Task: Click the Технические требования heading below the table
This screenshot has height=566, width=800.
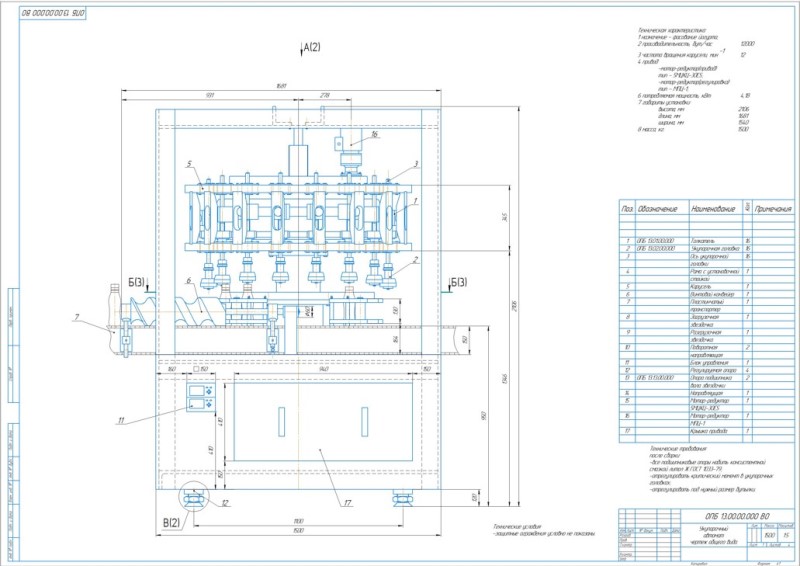Action: (678, 449)
